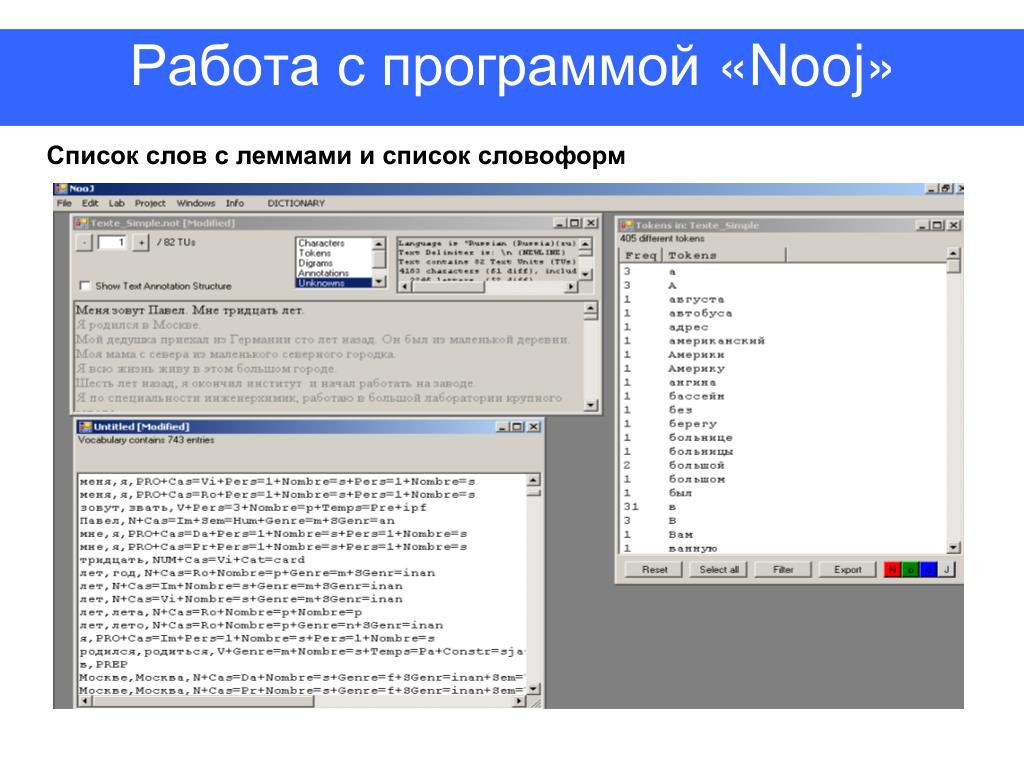Close the Tokens in Texte_Simple window
This screenshot has height=768, width=1024.
[x=953, y=225]
